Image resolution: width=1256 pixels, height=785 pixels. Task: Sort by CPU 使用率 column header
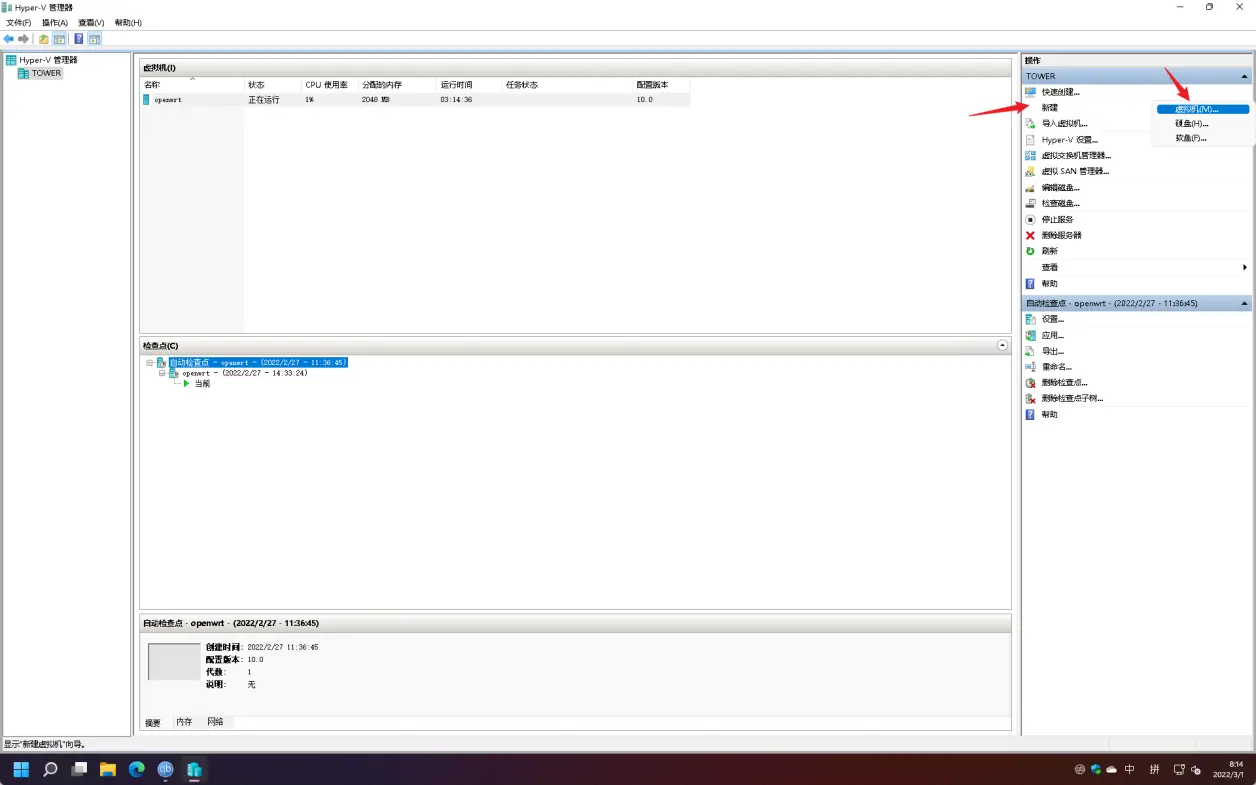pos(329,85)
